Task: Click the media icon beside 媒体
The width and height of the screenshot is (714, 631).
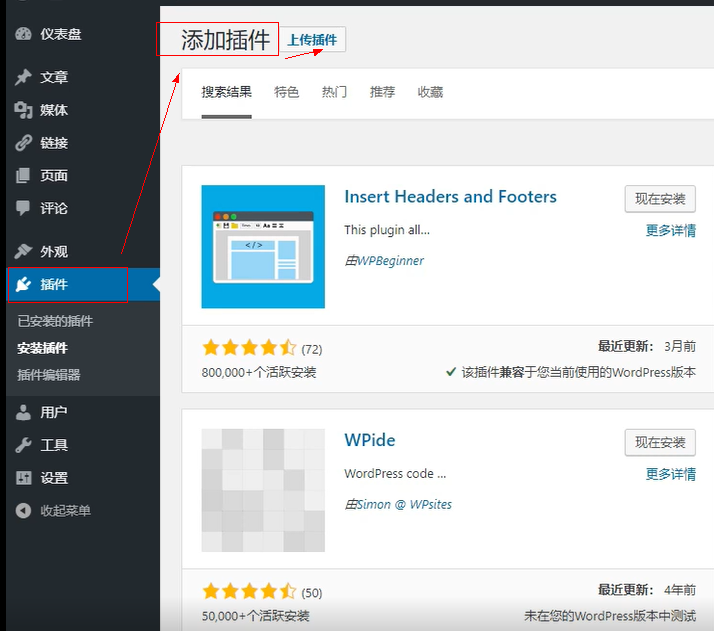Action: [x=23, y=110]
